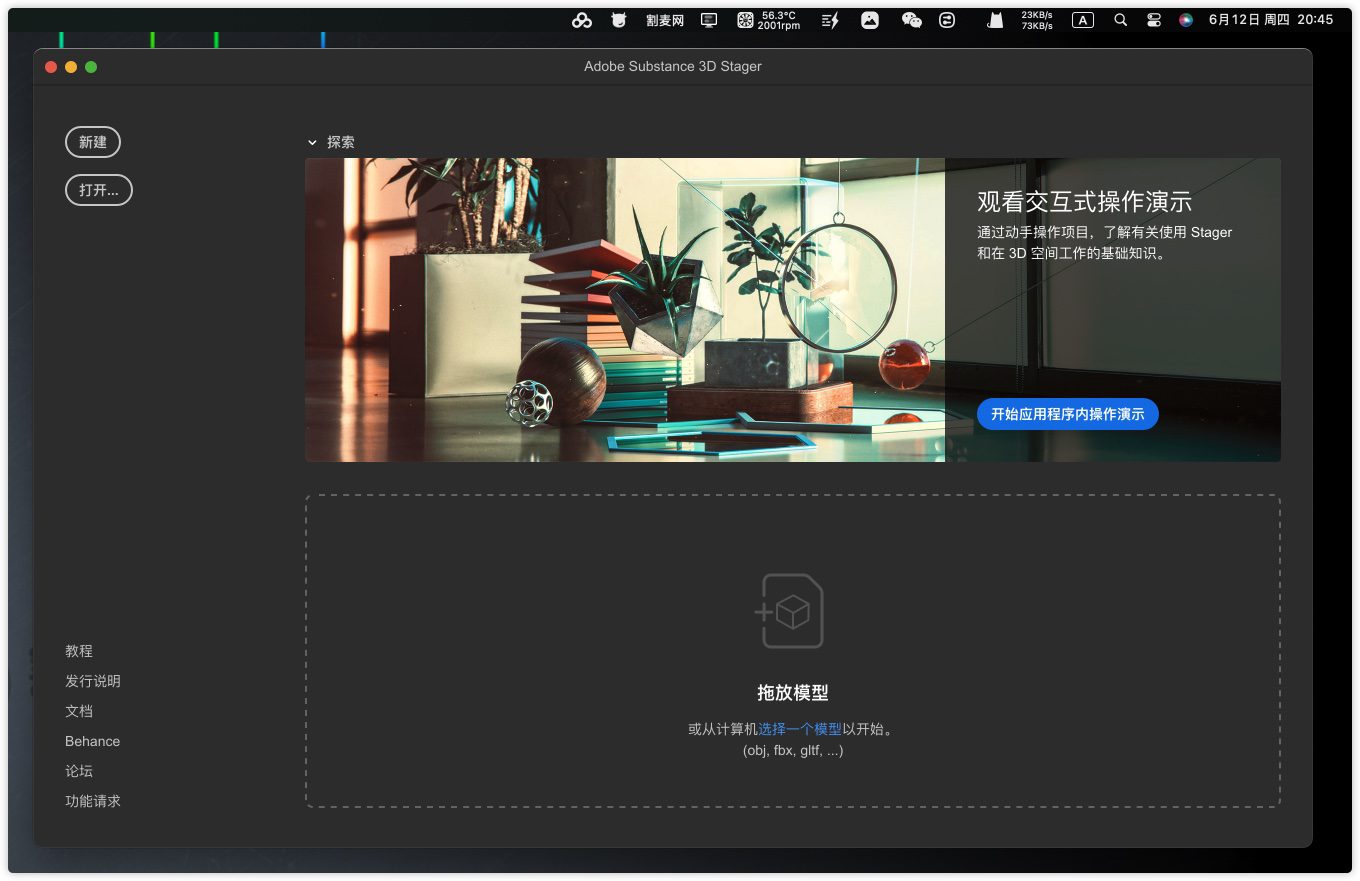Click the red close window button
The width and height of the screenshot is (1360, 881).
tap(51, 67)
